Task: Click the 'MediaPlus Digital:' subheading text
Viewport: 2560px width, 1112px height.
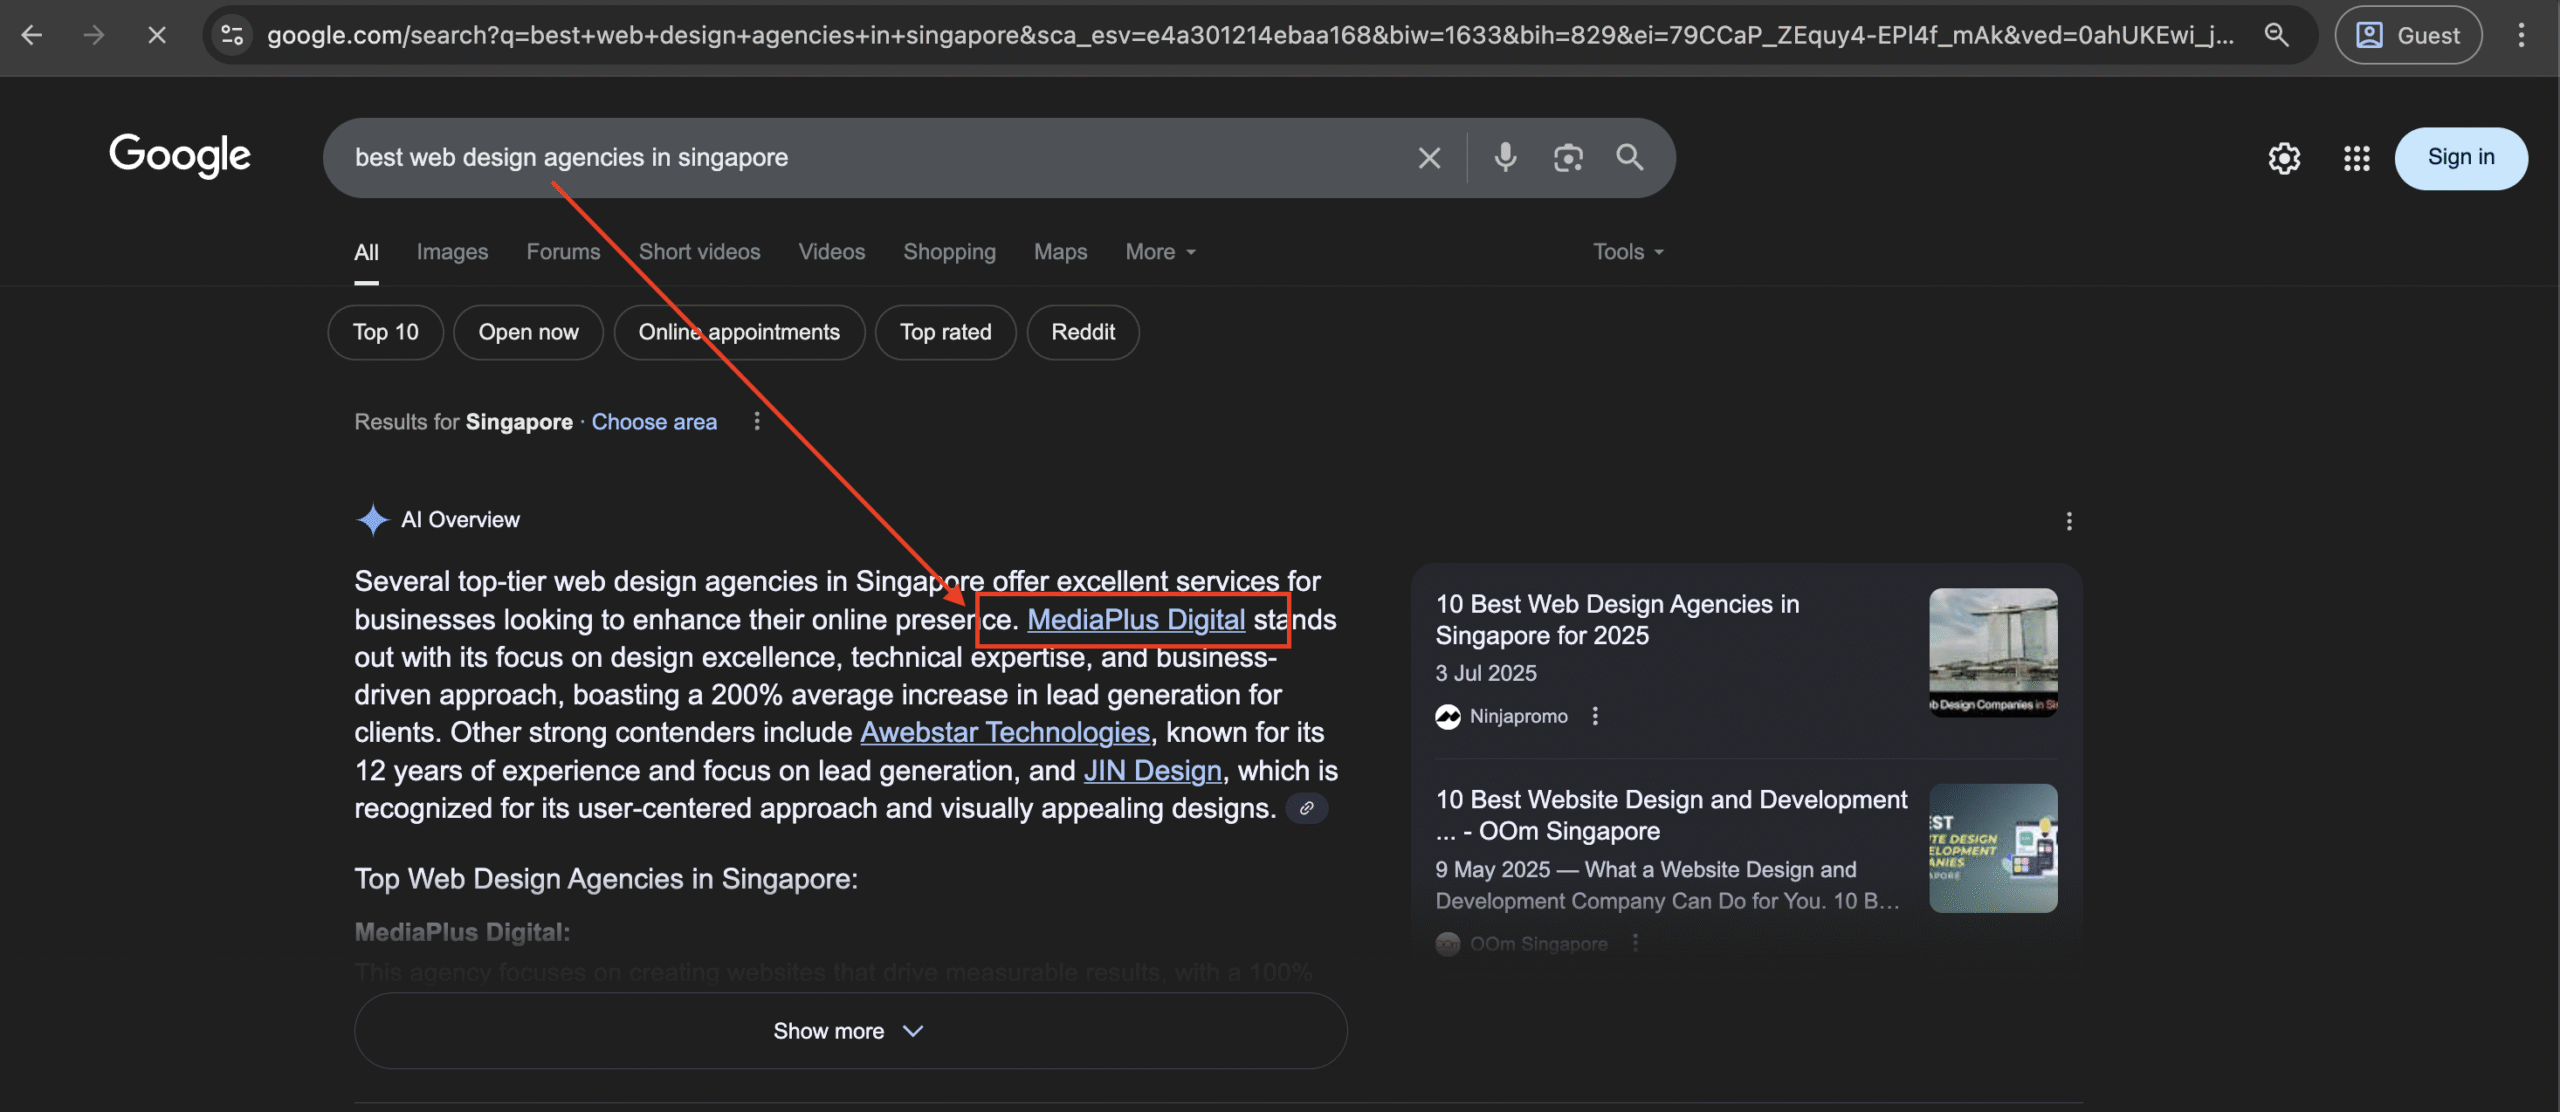Action: click(x=462, y=932)
